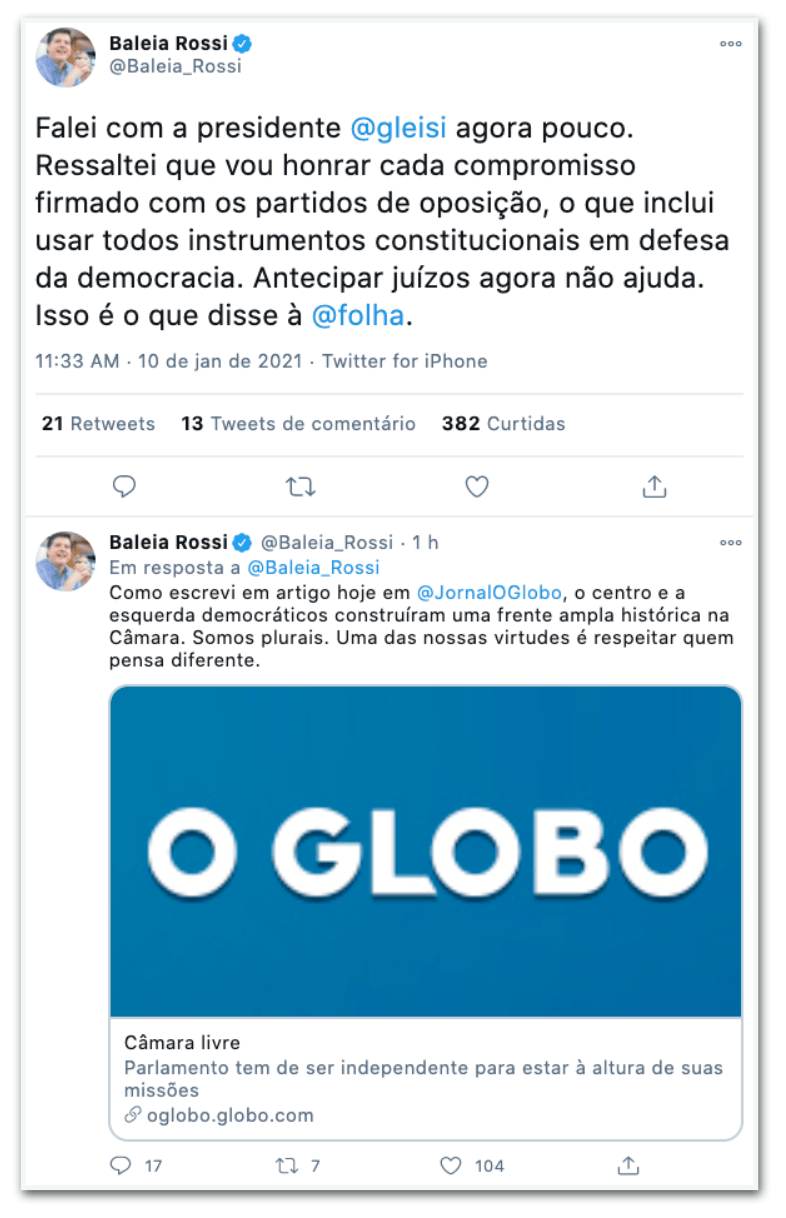786x1218 pixels.
Task: View the 13 Tweets de comentário list
Action: [x=298, y=424]
